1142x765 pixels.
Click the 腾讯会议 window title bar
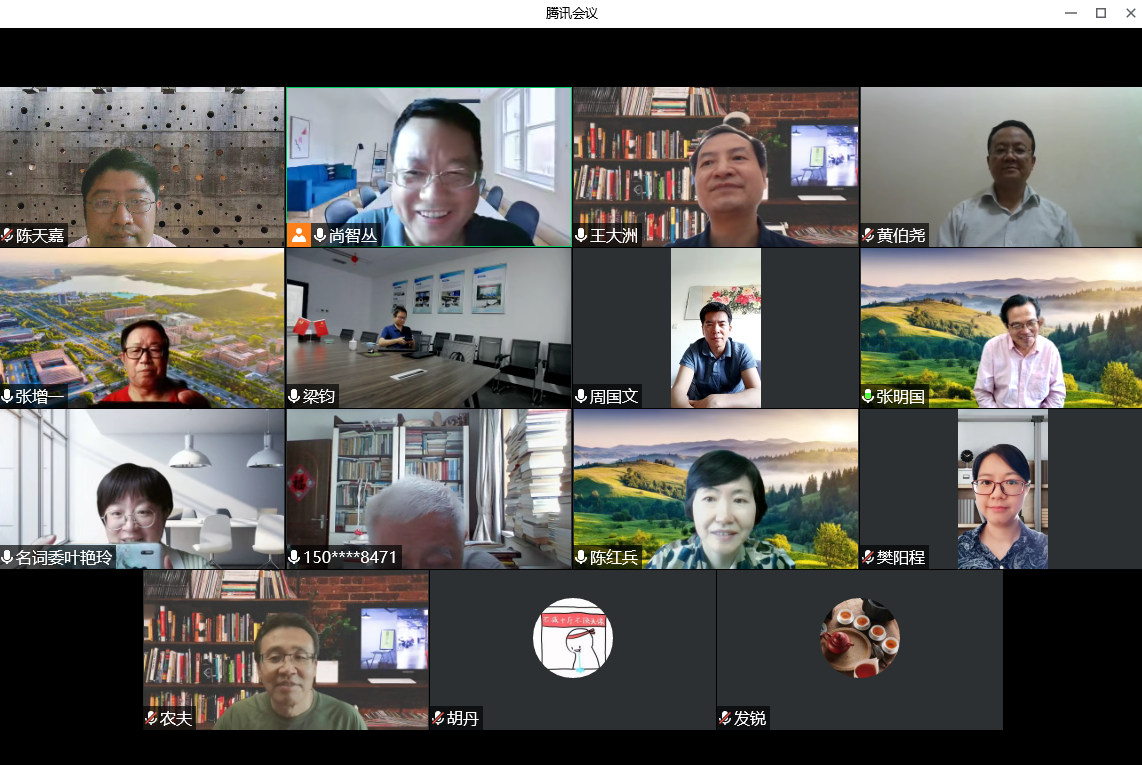tap(571, 13)
